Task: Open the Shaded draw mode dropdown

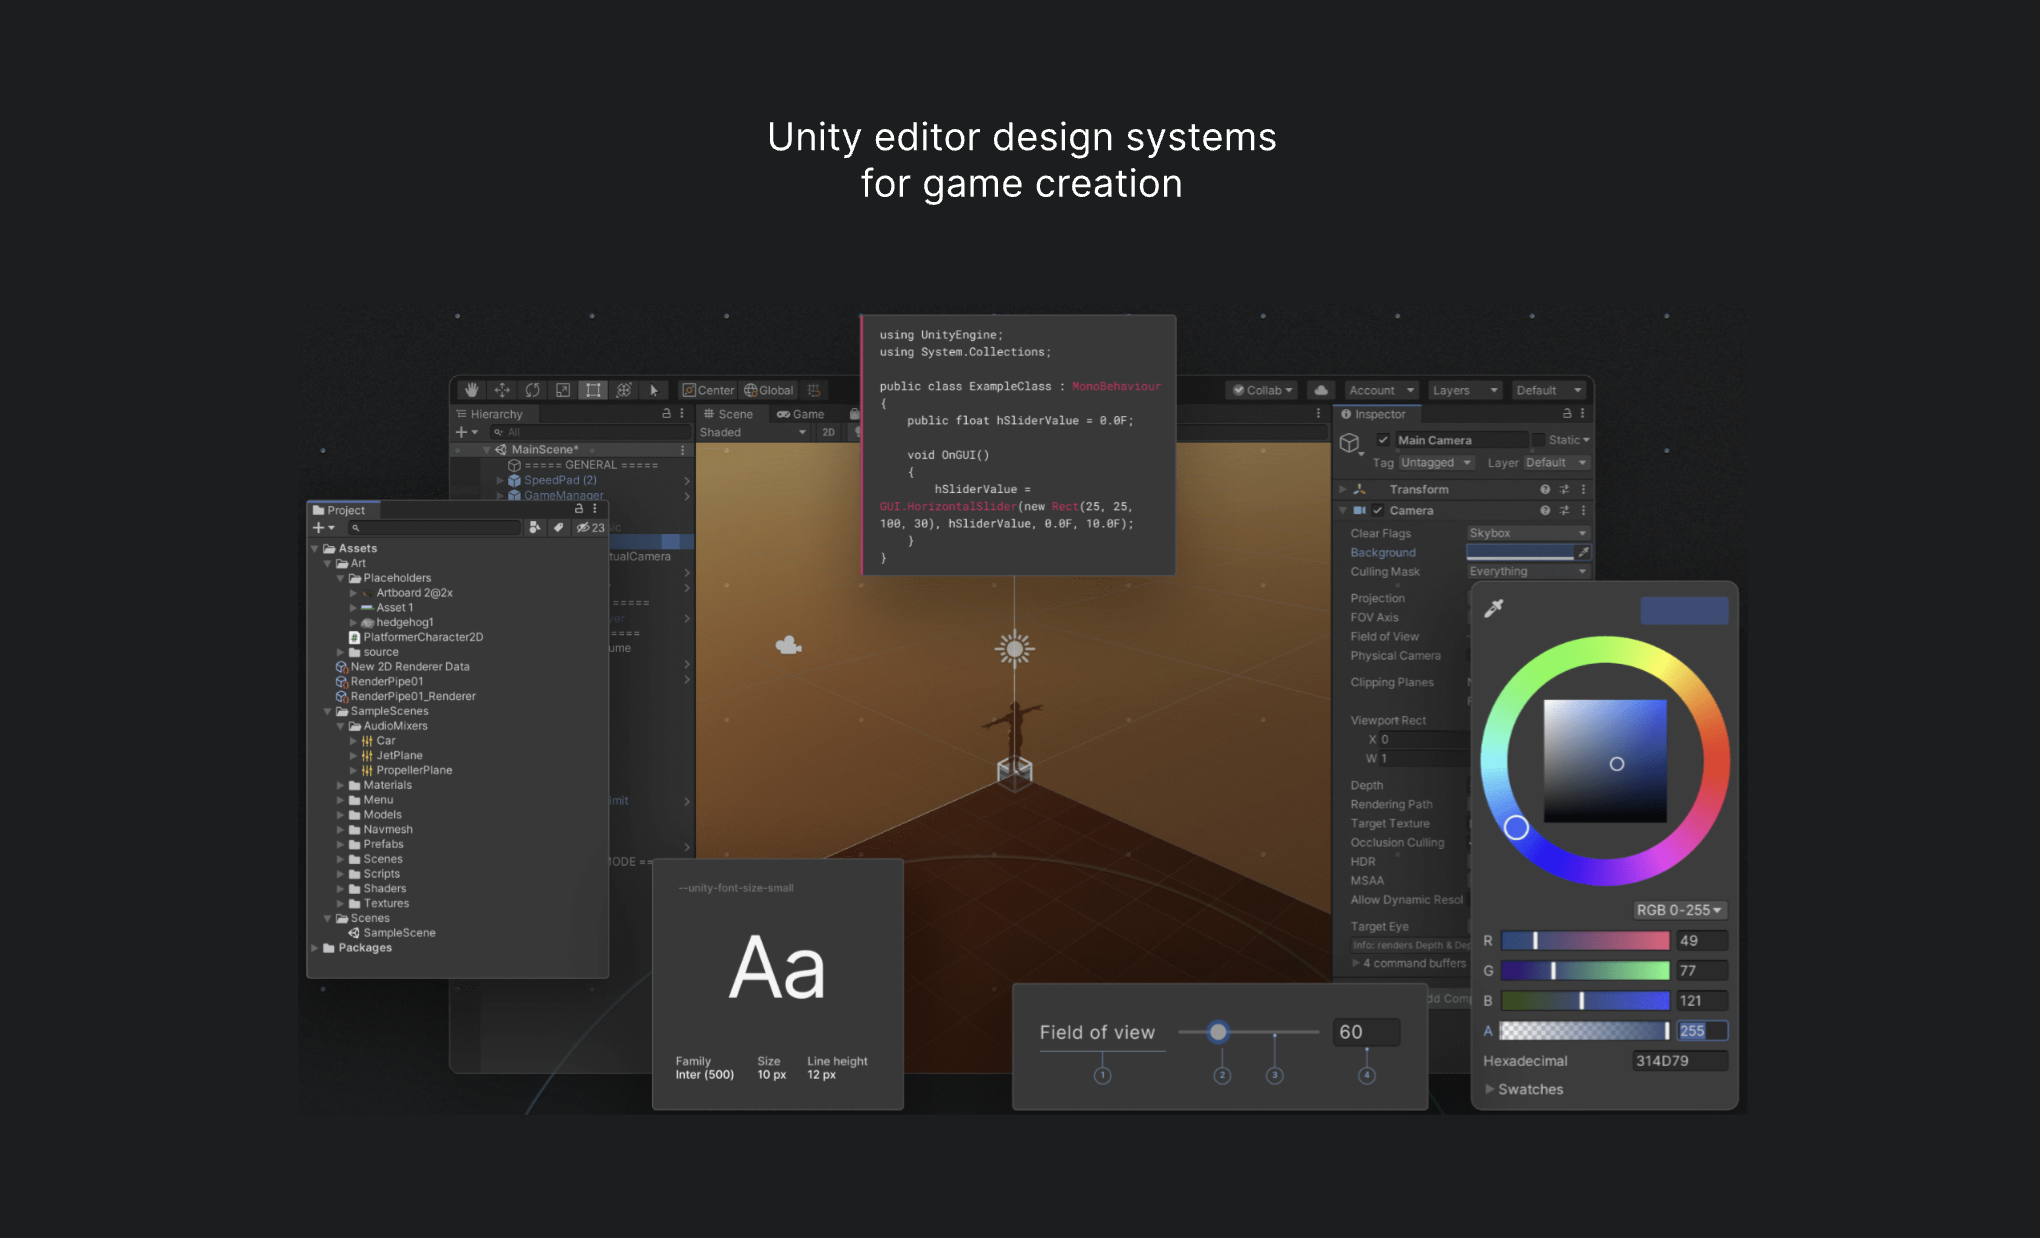Action: [x=753, y=432]
